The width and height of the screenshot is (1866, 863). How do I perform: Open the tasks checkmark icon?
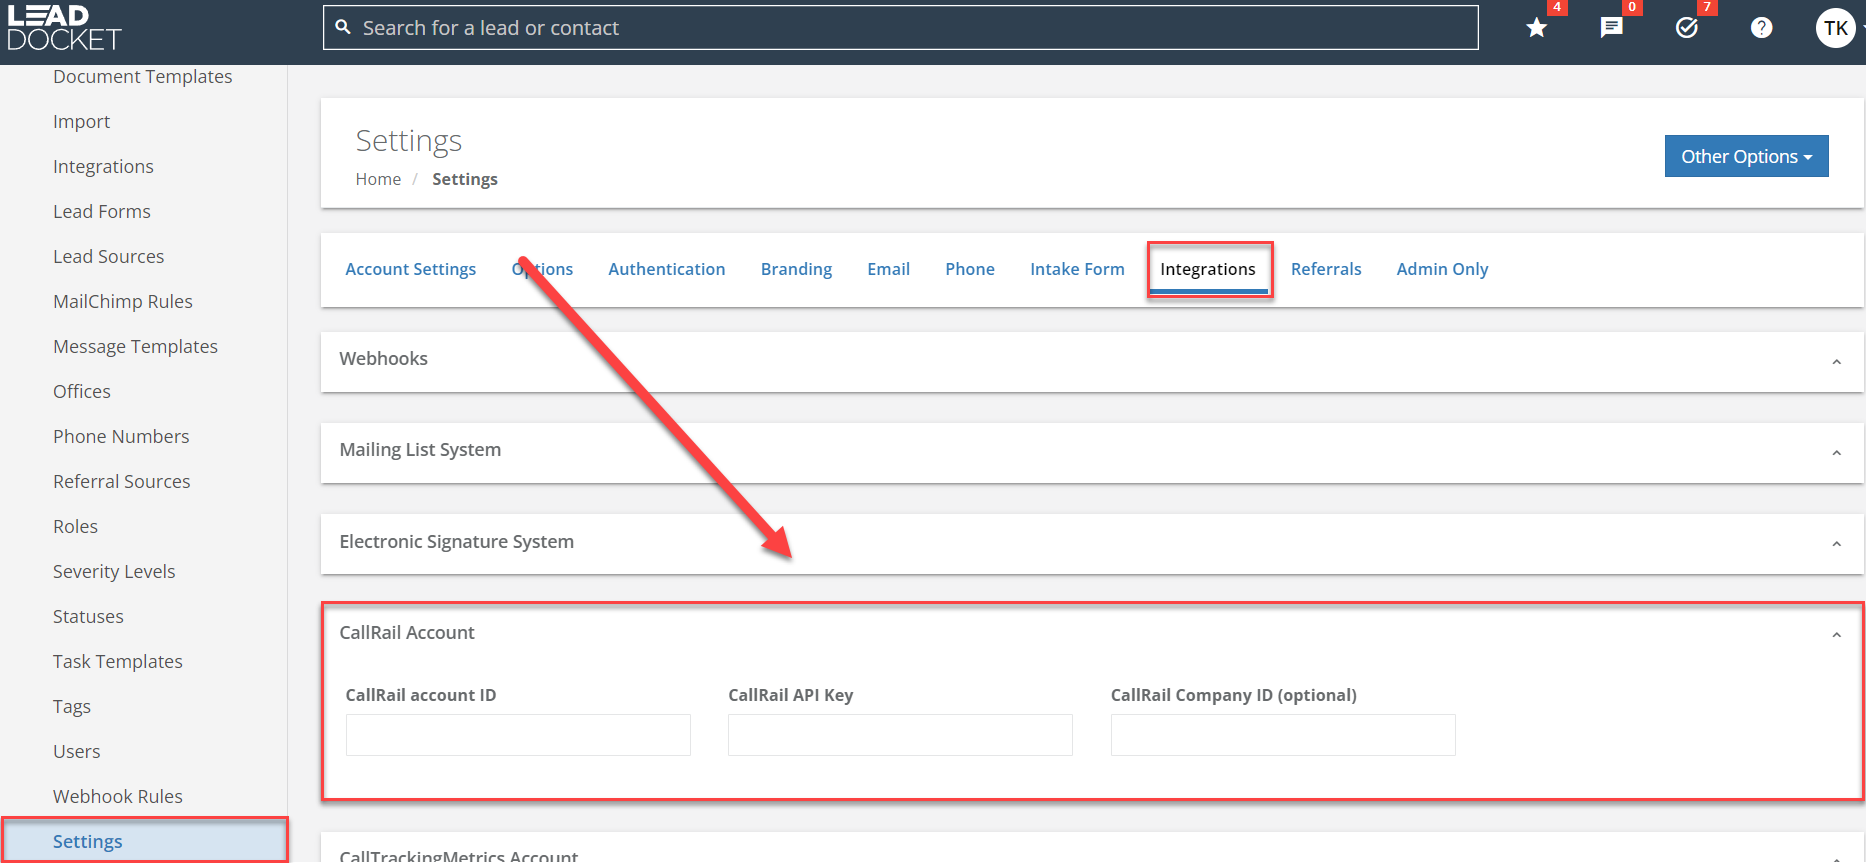(x=1687, y=28)
